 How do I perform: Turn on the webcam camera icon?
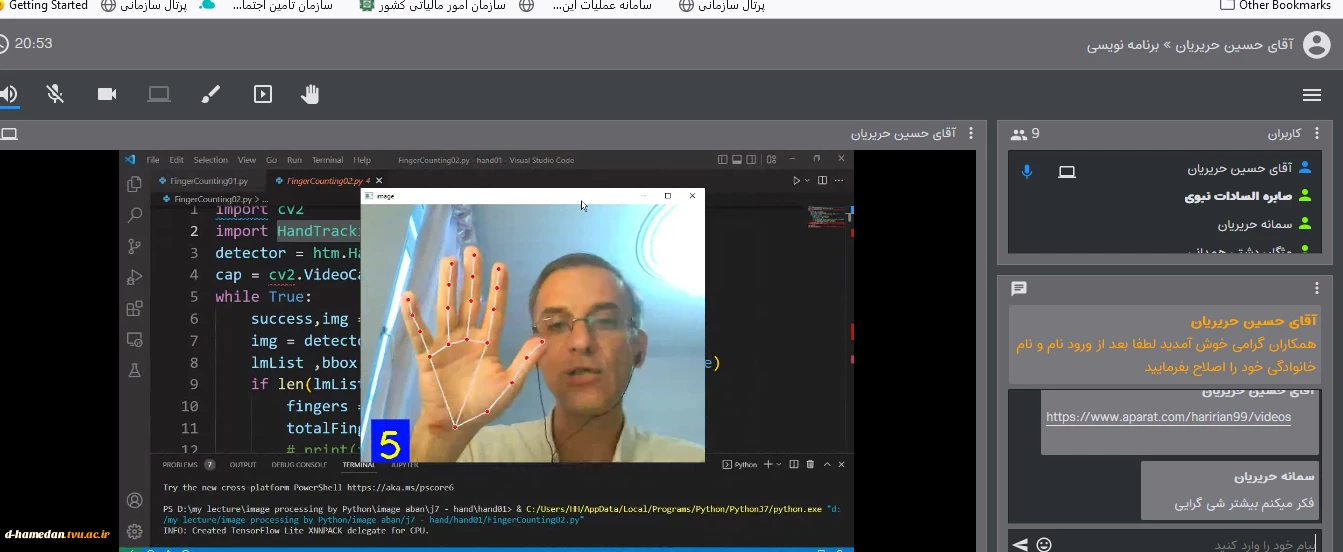coord(107,94)
